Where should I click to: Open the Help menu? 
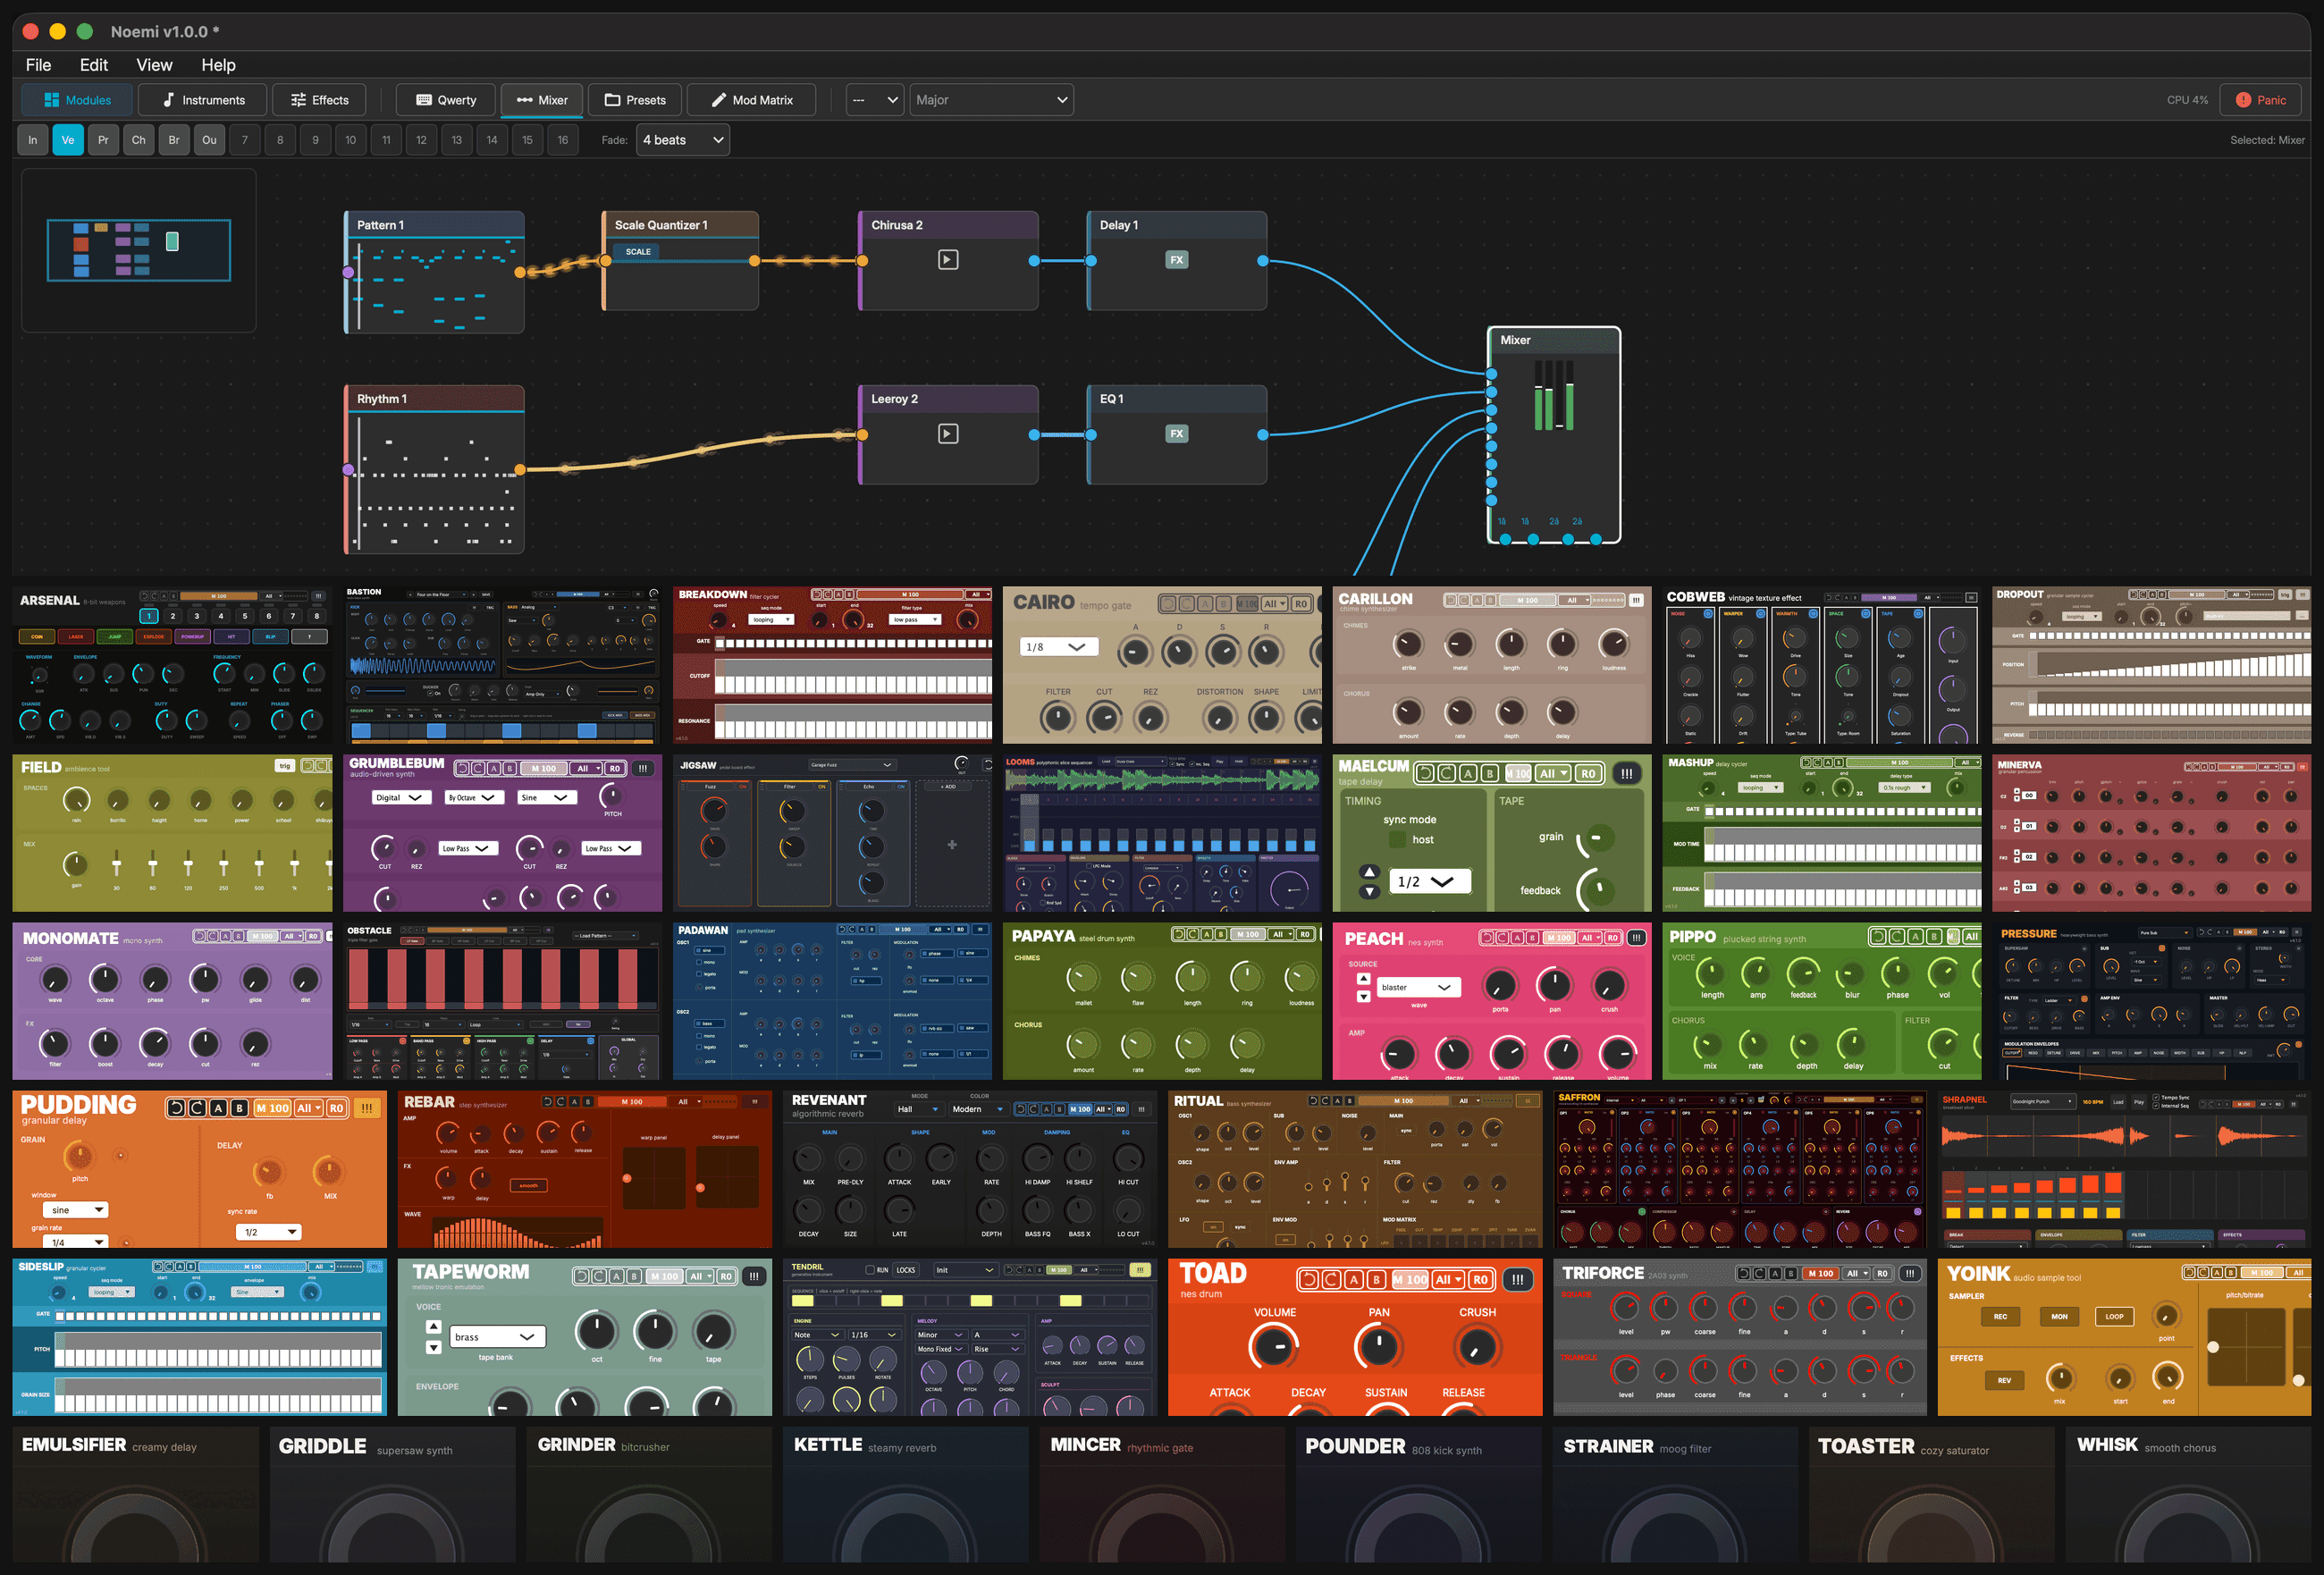point(218,65)
